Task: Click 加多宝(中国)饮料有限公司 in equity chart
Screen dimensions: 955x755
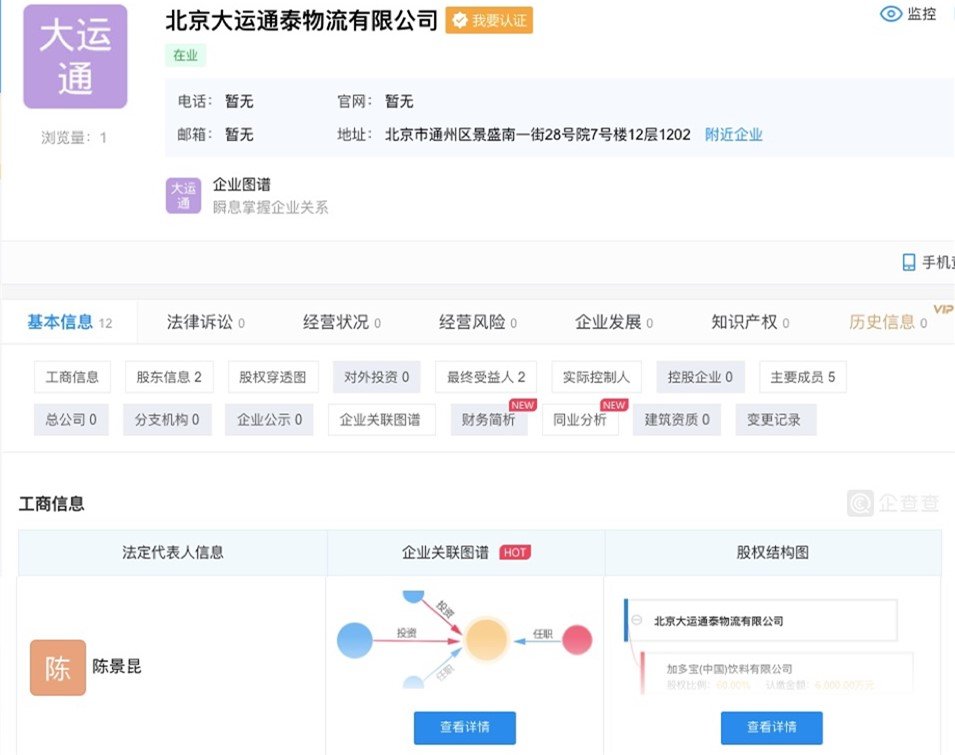Action: [729, 669]
